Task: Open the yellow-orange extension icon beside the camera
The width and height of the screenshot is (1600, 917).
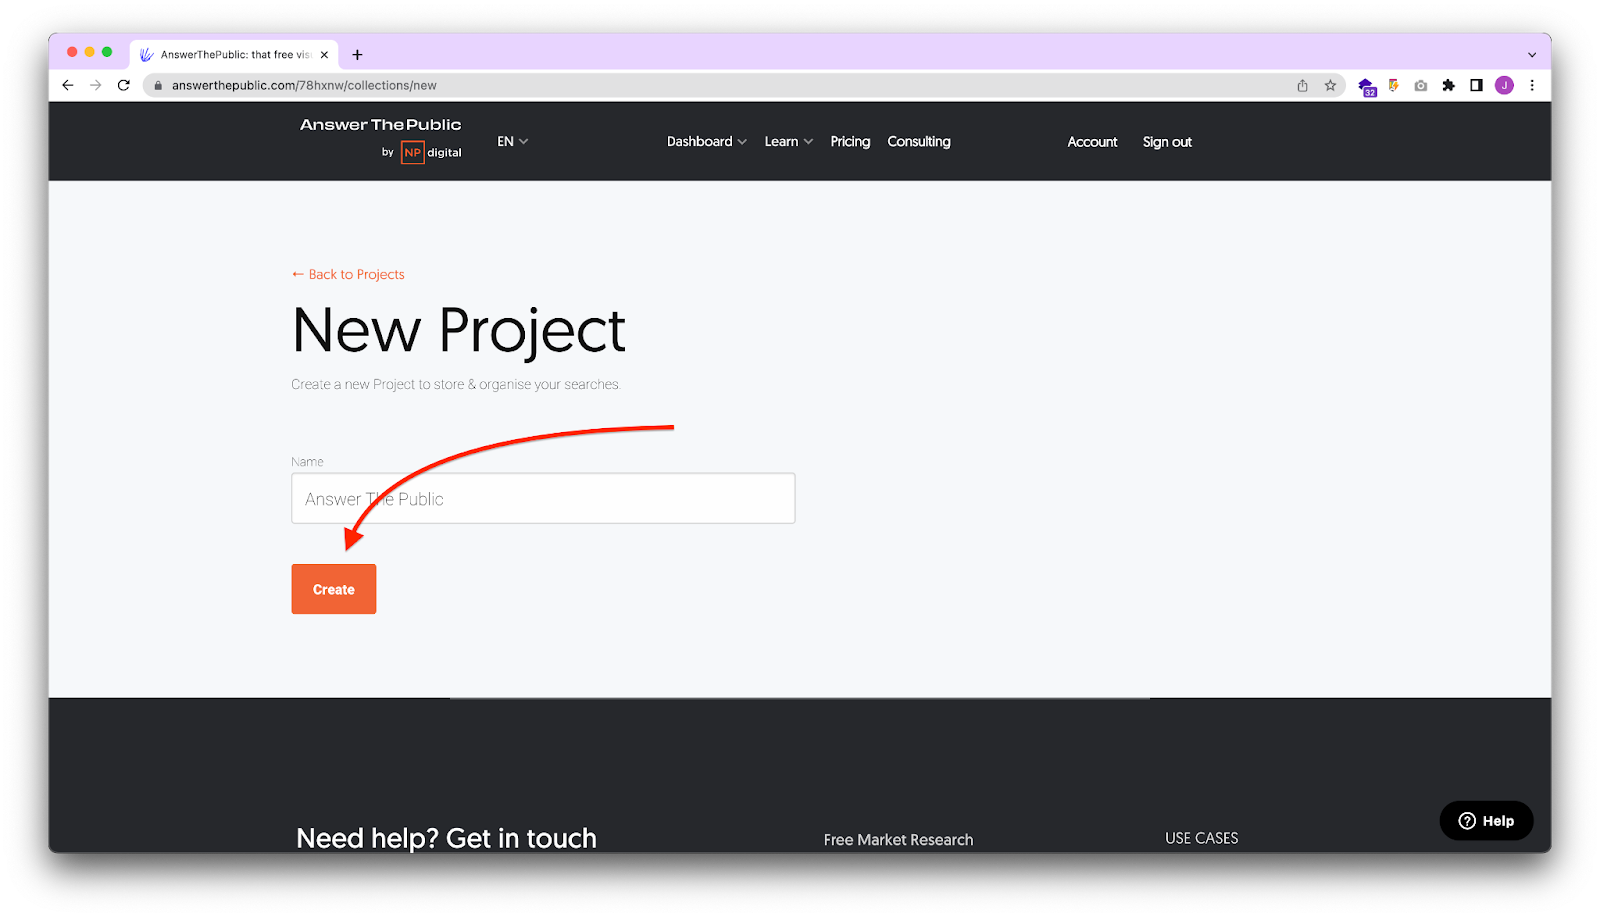Action: [x=1393, y=86]
